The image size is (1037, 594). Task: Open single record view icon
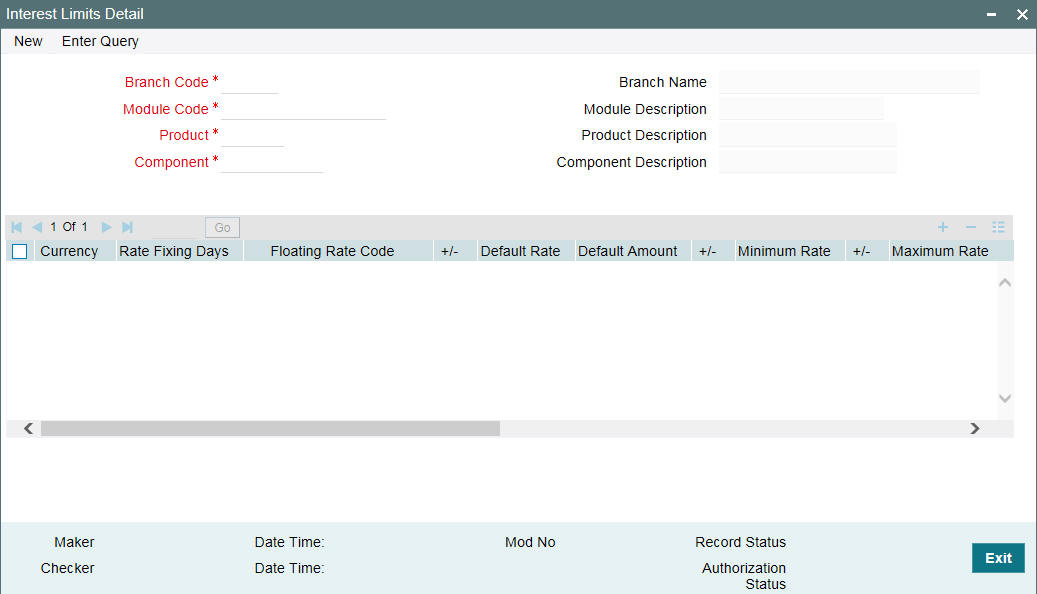tap(998, 227)
